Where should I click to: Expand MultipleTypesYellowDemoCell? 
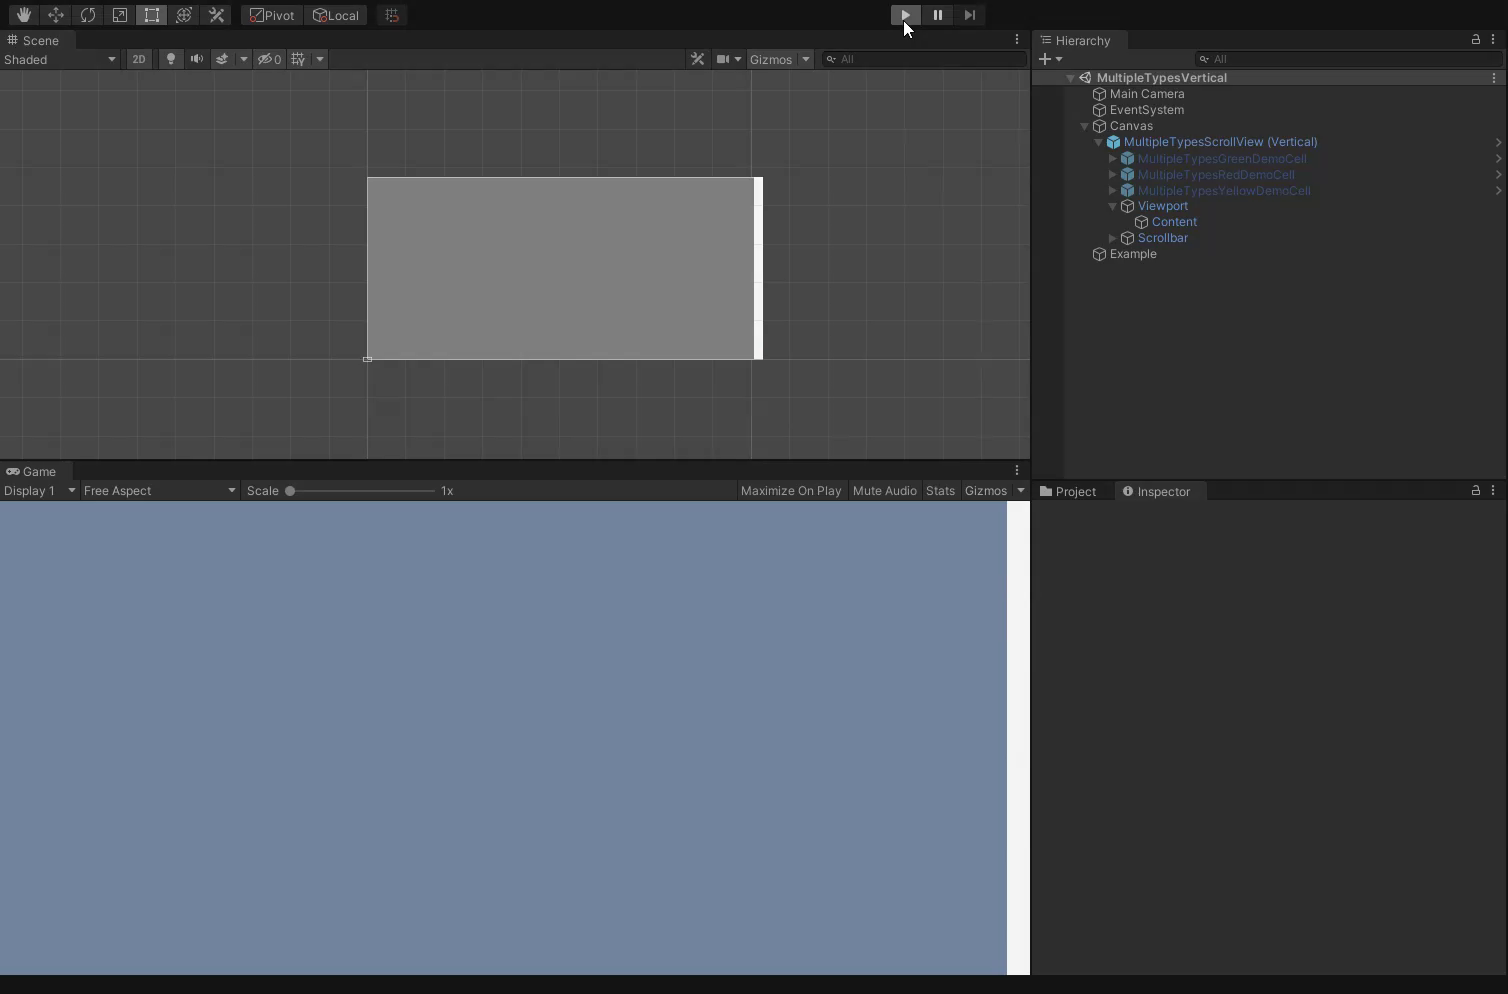[1112, 191]
